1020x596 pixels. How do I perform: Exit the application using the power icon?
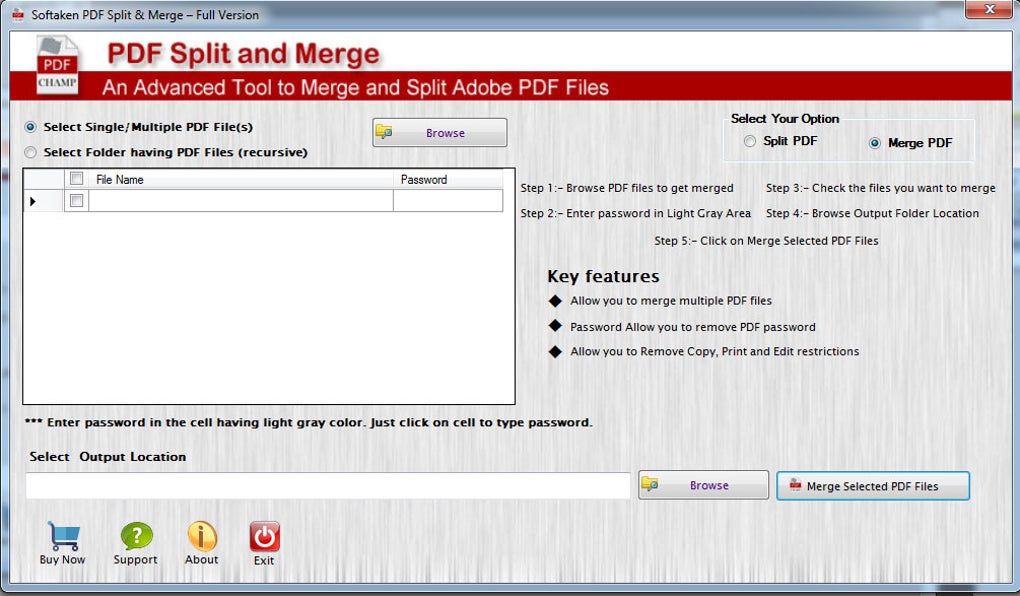264,534
